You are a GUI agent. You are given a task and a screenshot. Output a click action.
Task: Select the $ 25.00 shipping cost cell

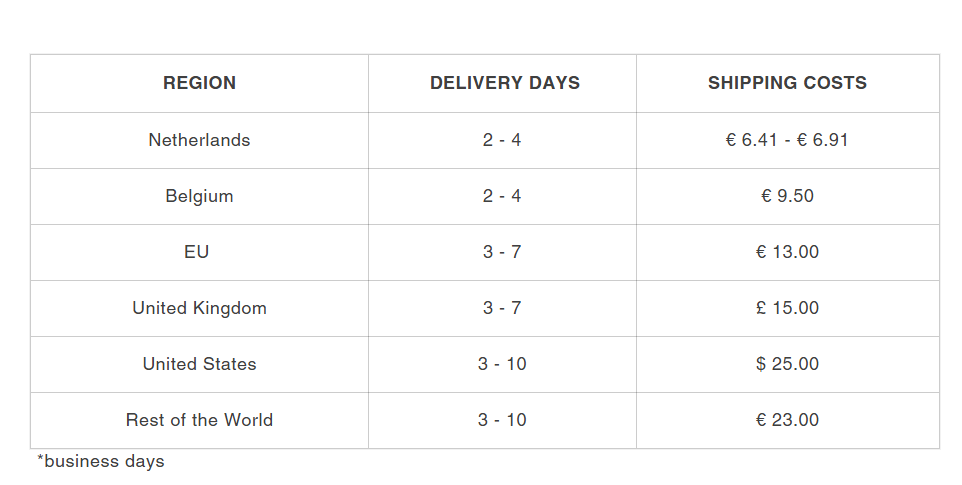(x=787, y=364)
